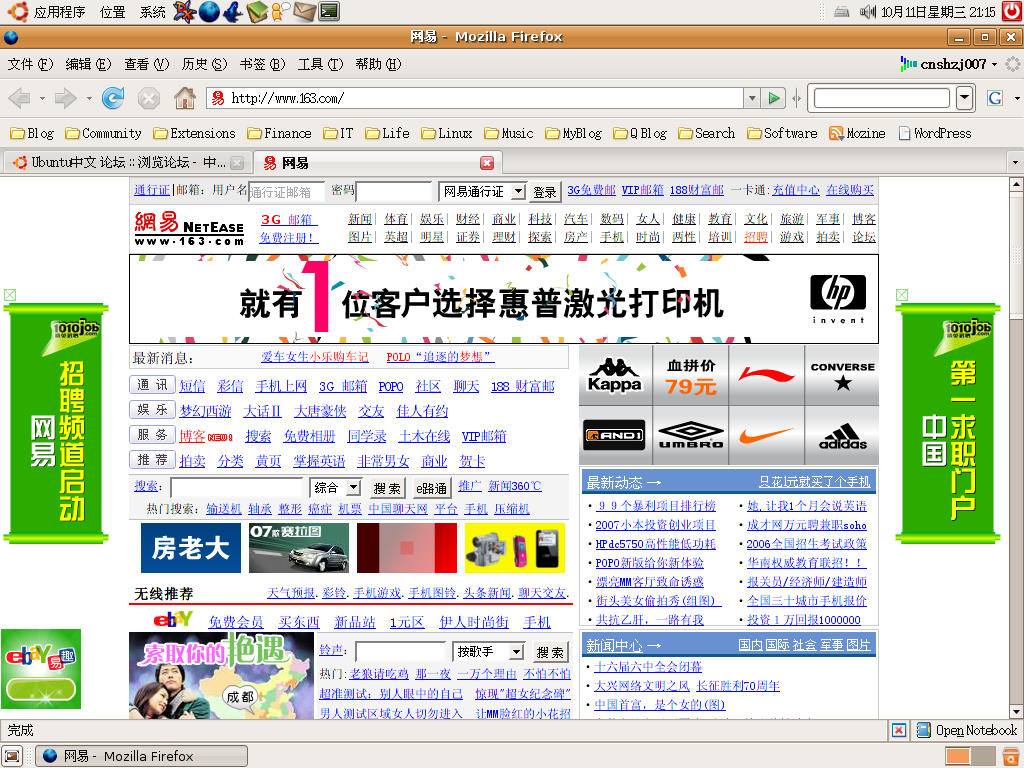The height and width of the screenshot is (768, 1024).
Task: Open the Firefox home page icon
Action: click(185, 99)
